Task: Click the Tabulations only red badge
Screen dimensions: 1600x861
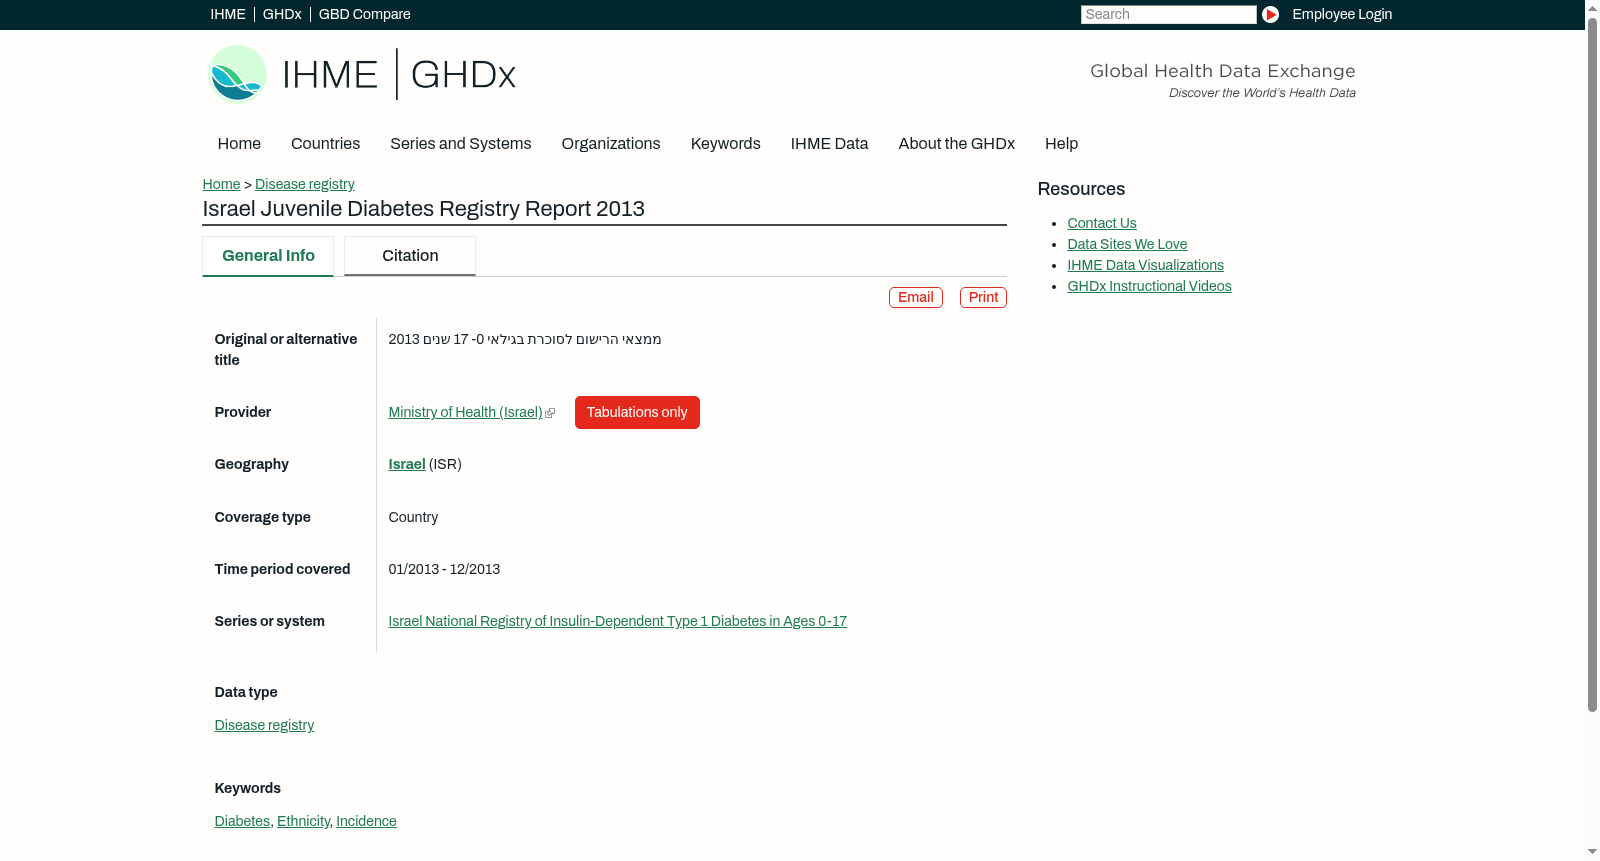Action: (x=637, y=412)
